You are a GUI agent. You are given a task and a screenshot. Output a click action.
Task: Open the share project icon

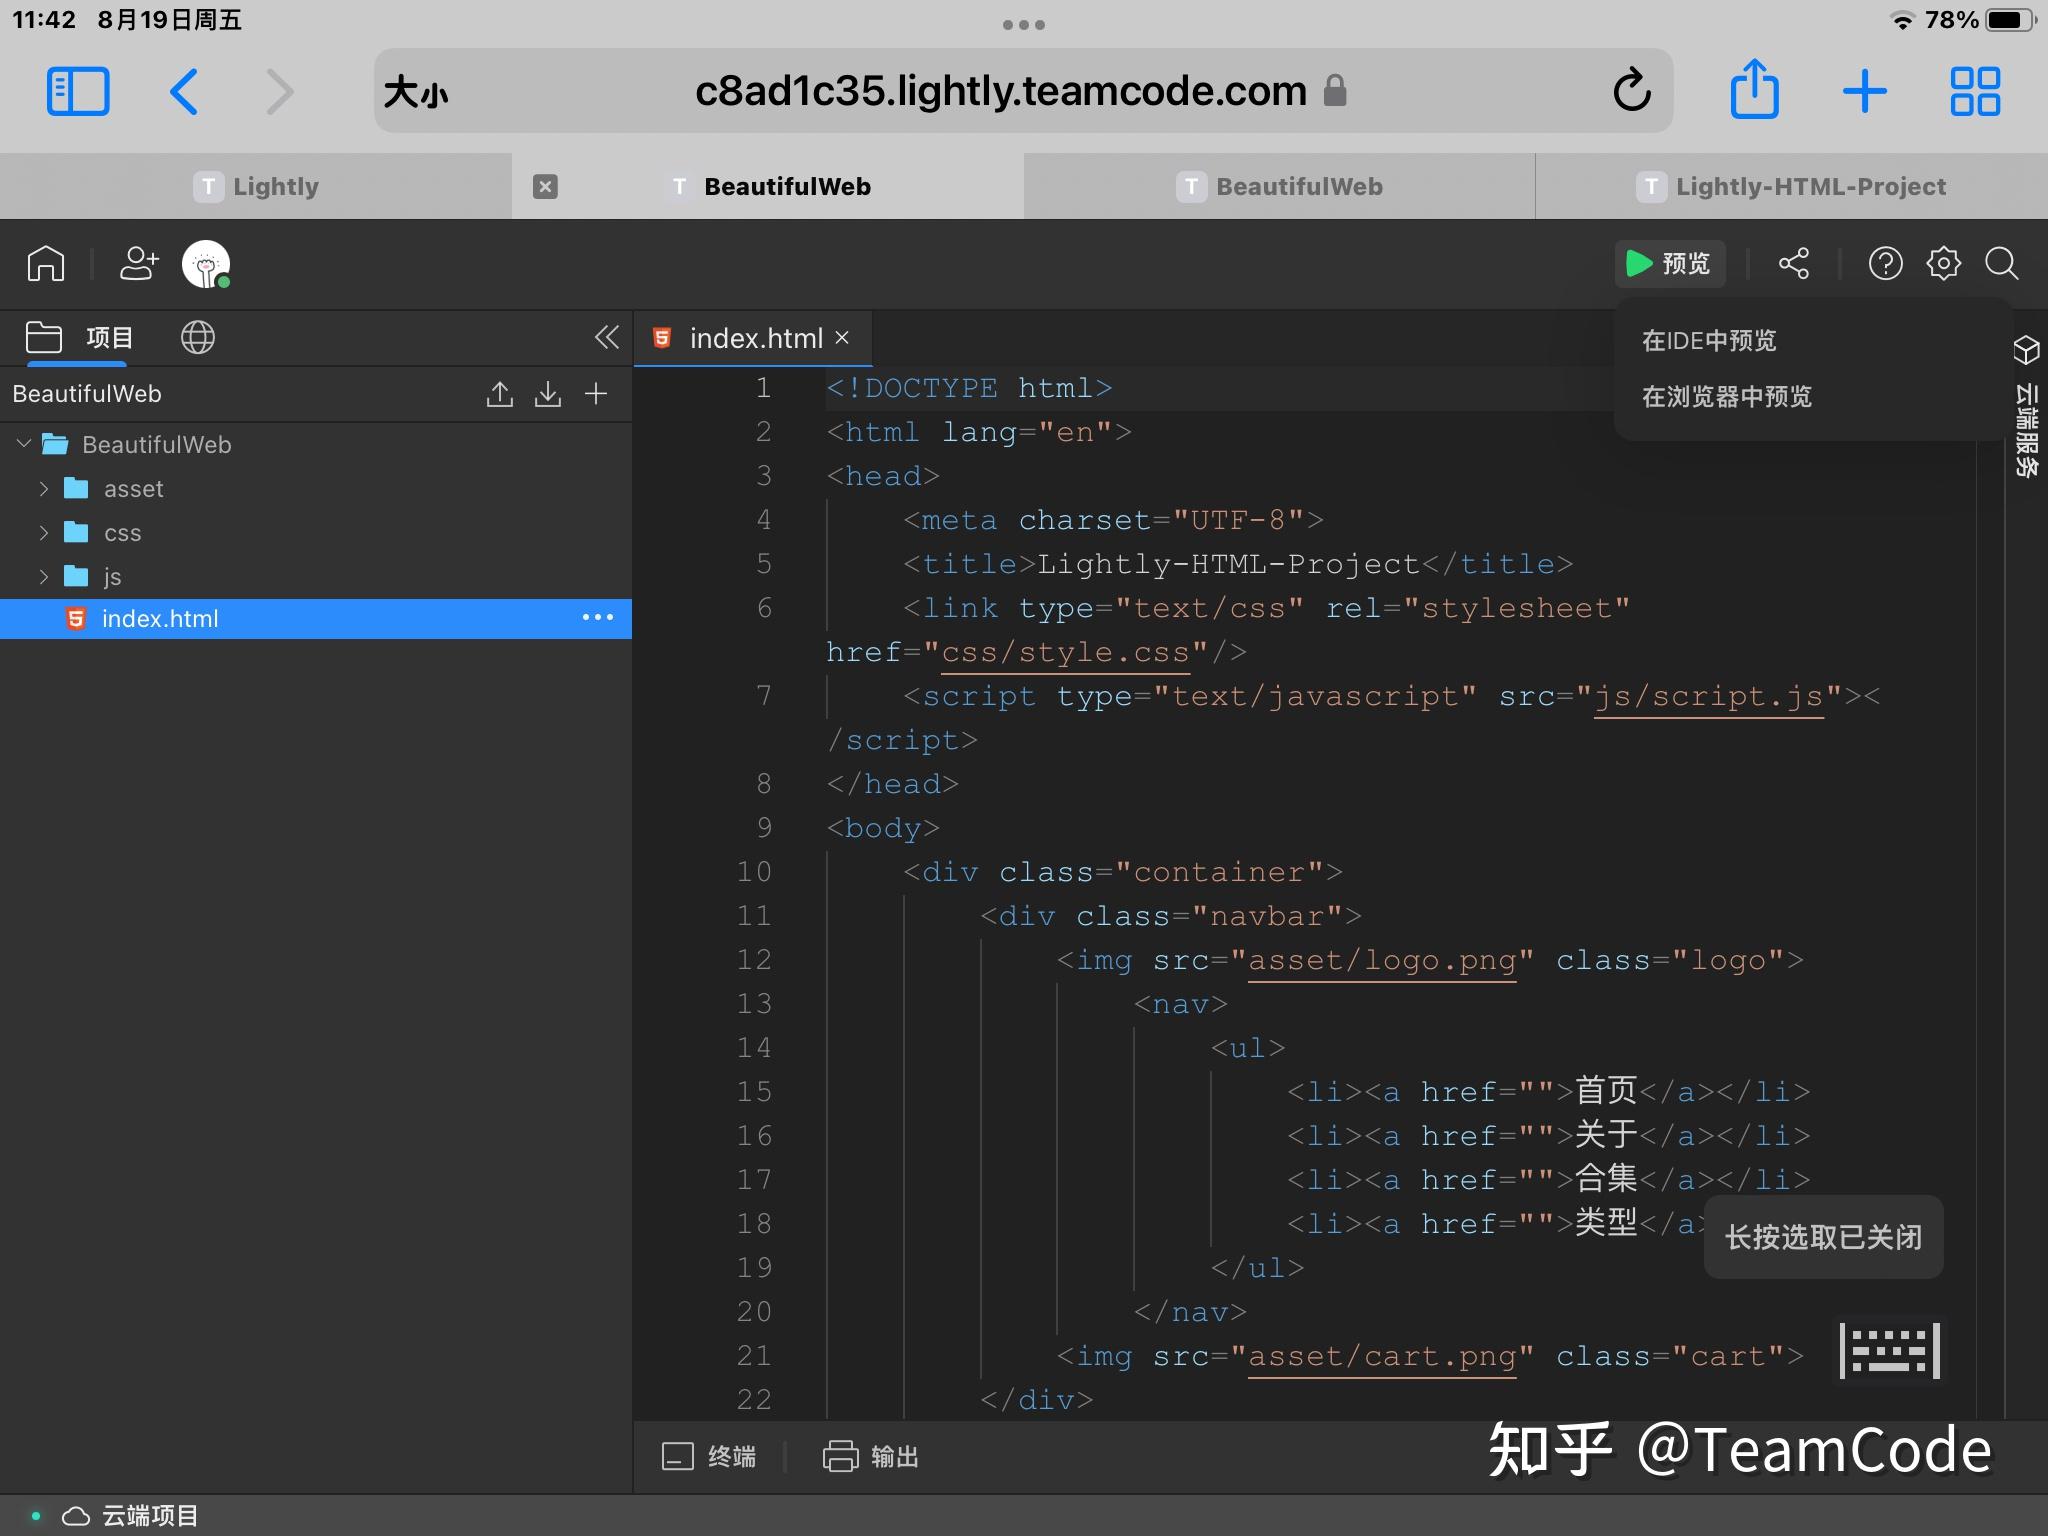[x=1794, y=264]
